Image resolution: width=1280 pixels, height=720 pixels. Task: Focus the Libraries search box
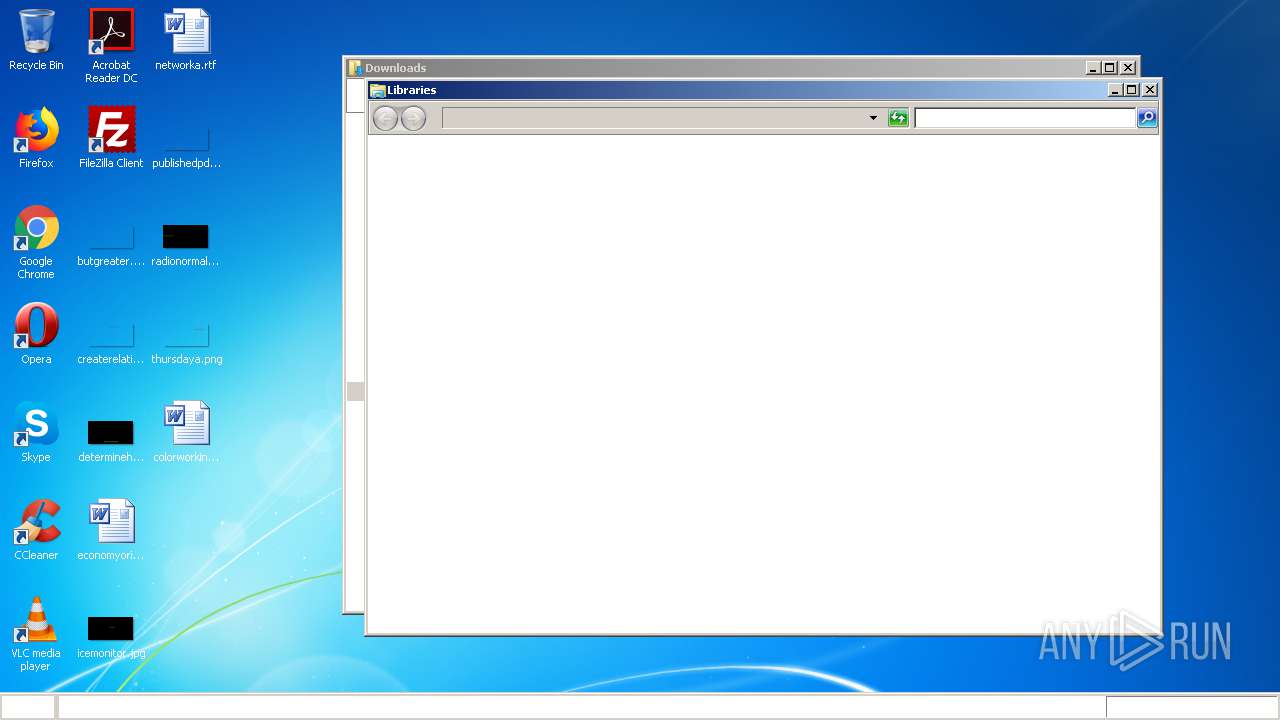coord(1025,118)
